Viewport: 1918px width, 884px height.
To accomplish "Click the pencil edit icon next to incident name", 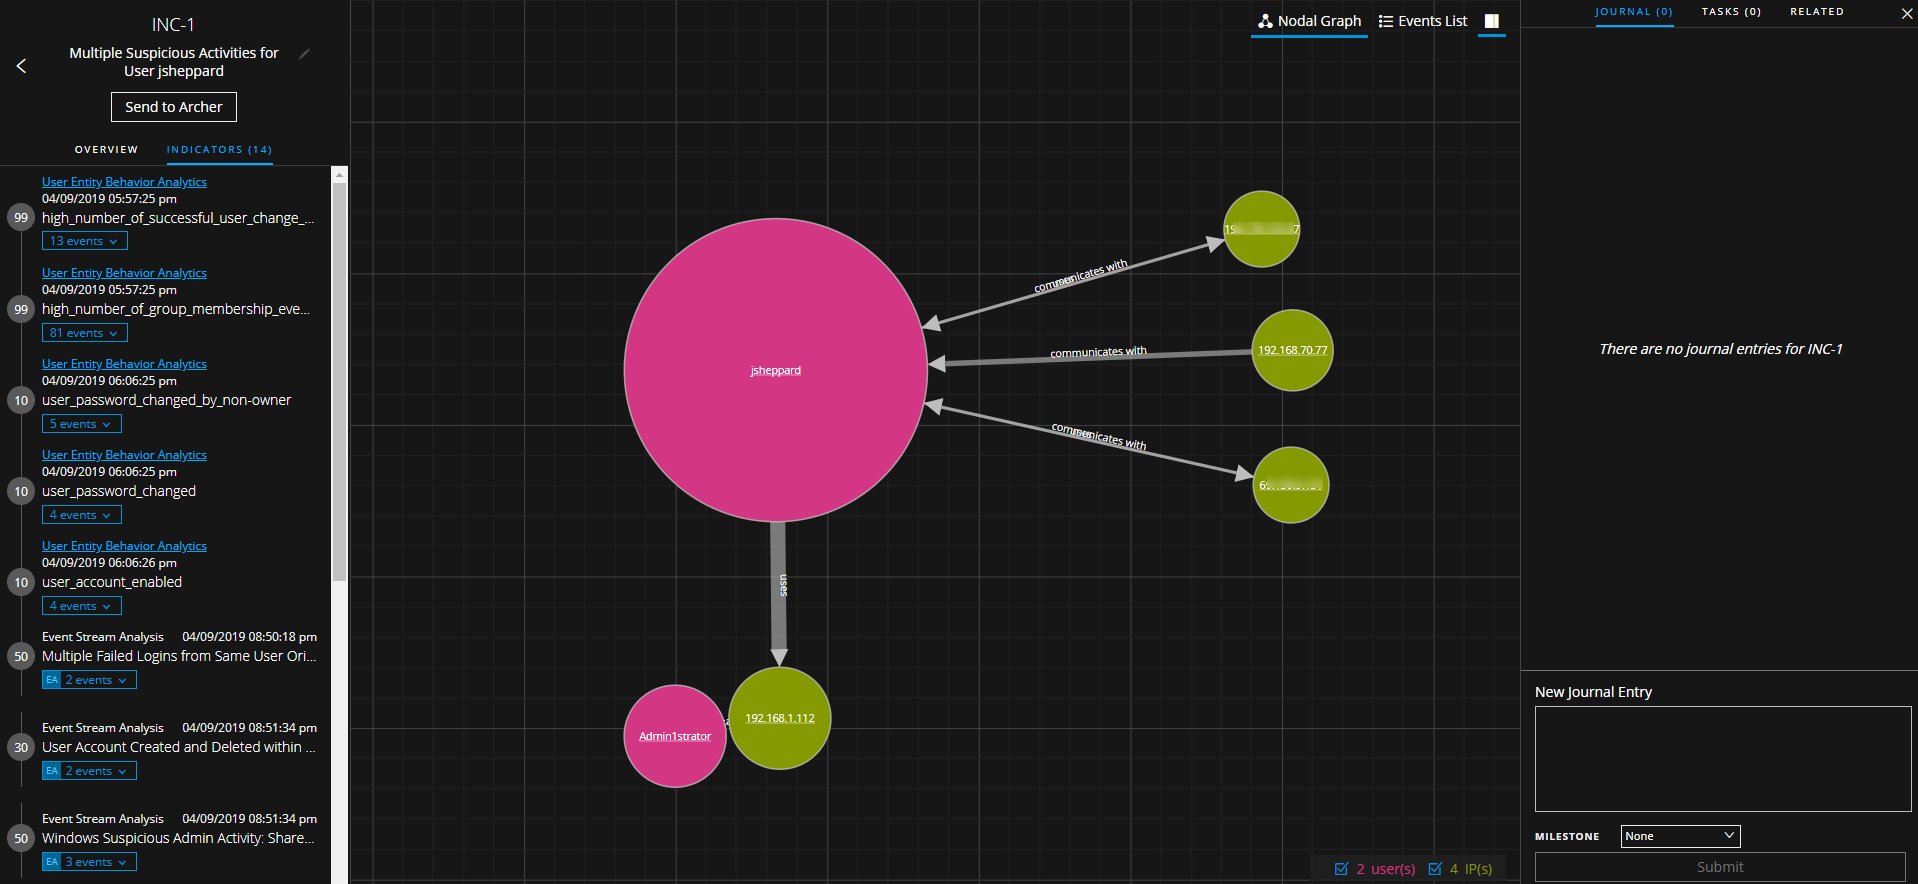I will pos(305,54).
